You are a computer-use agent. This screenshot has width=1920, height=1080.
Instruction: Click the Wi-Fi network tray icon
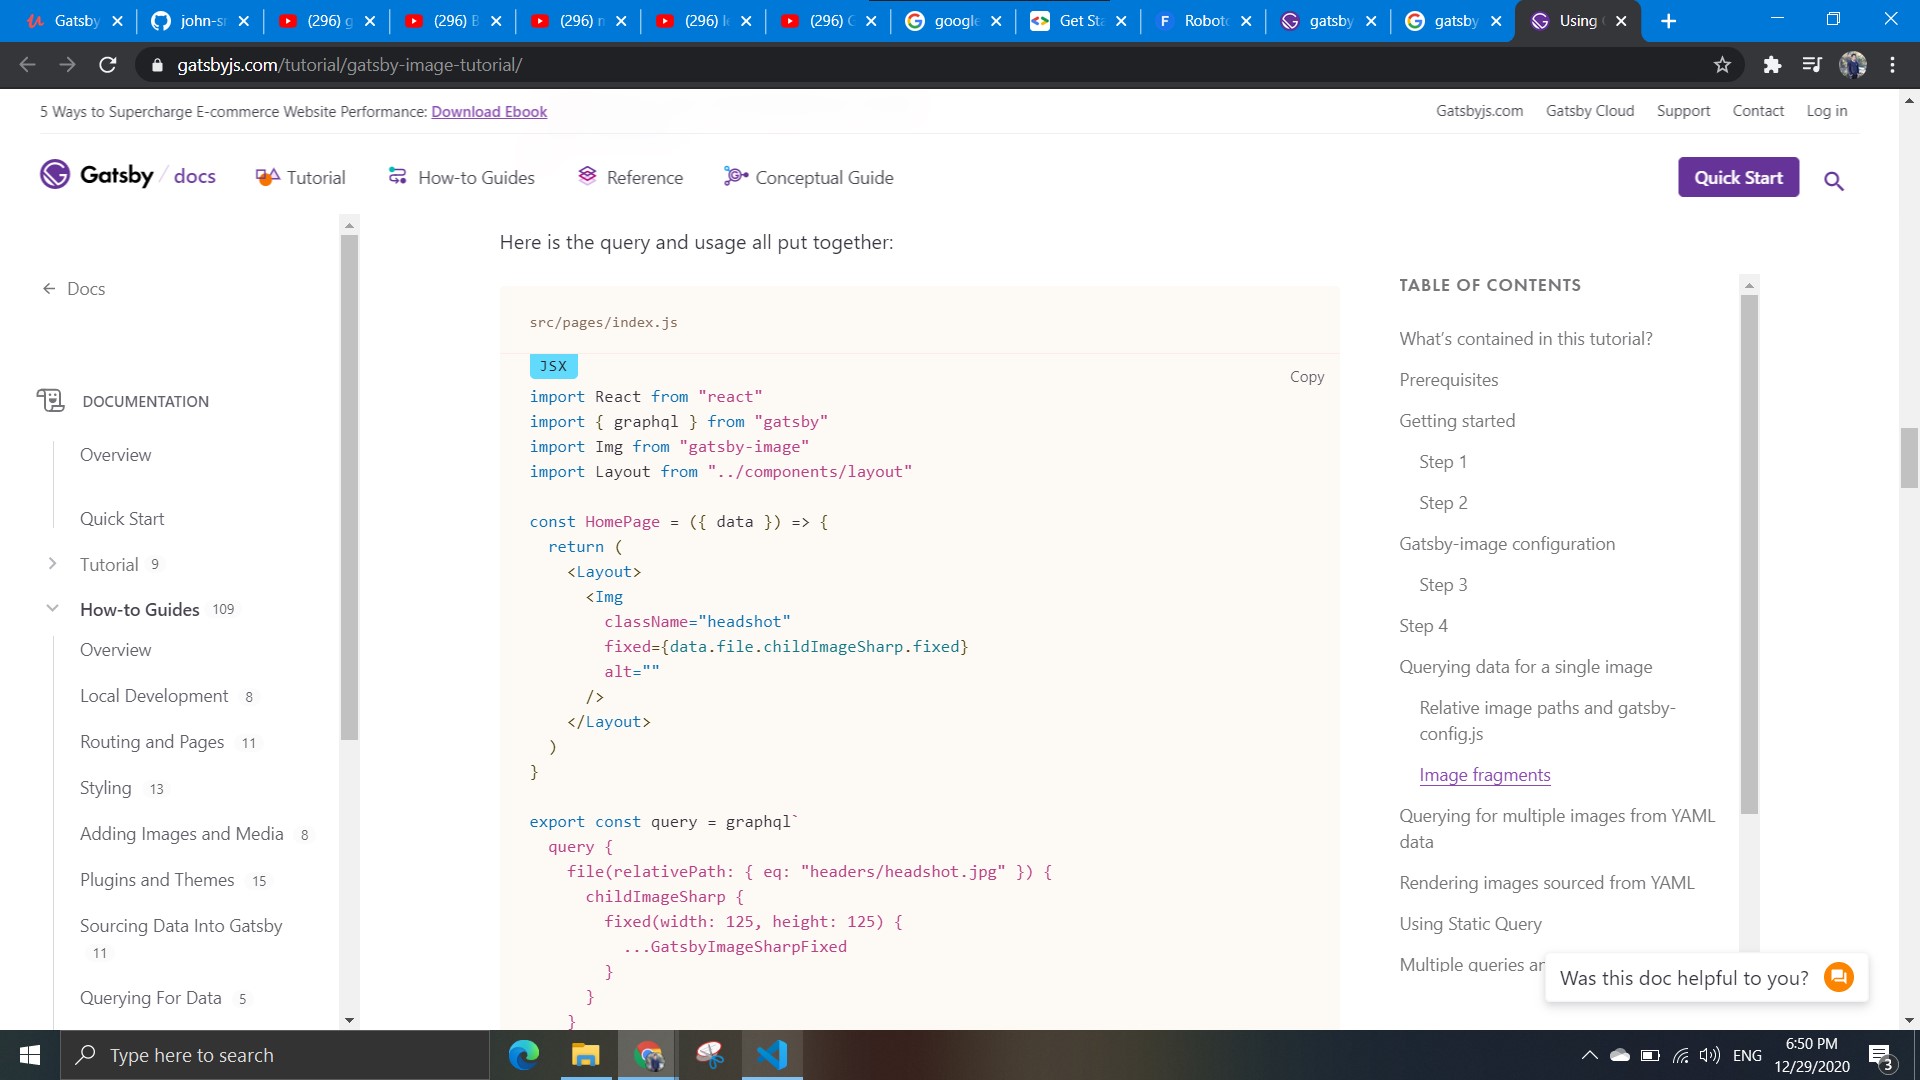click(1681, 1055)
